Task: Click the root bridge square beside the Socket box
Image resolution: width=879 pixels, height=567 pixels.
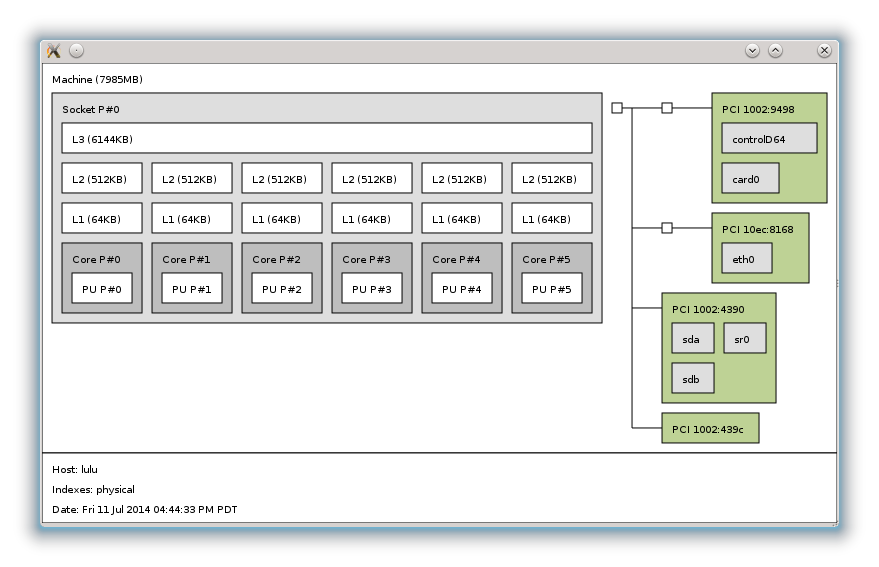Action: point(617,108)
